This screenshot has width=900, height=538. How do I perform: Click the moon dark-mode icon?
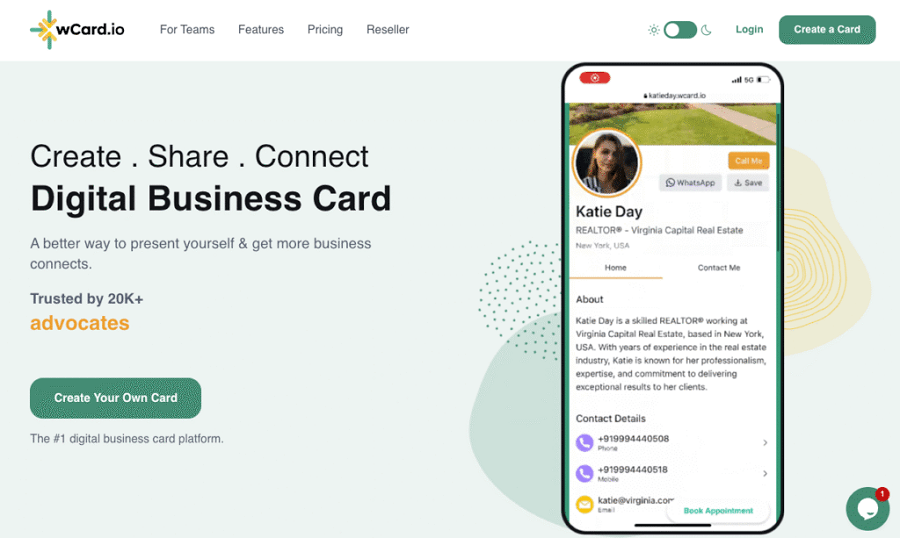click(x=706, y=30)
